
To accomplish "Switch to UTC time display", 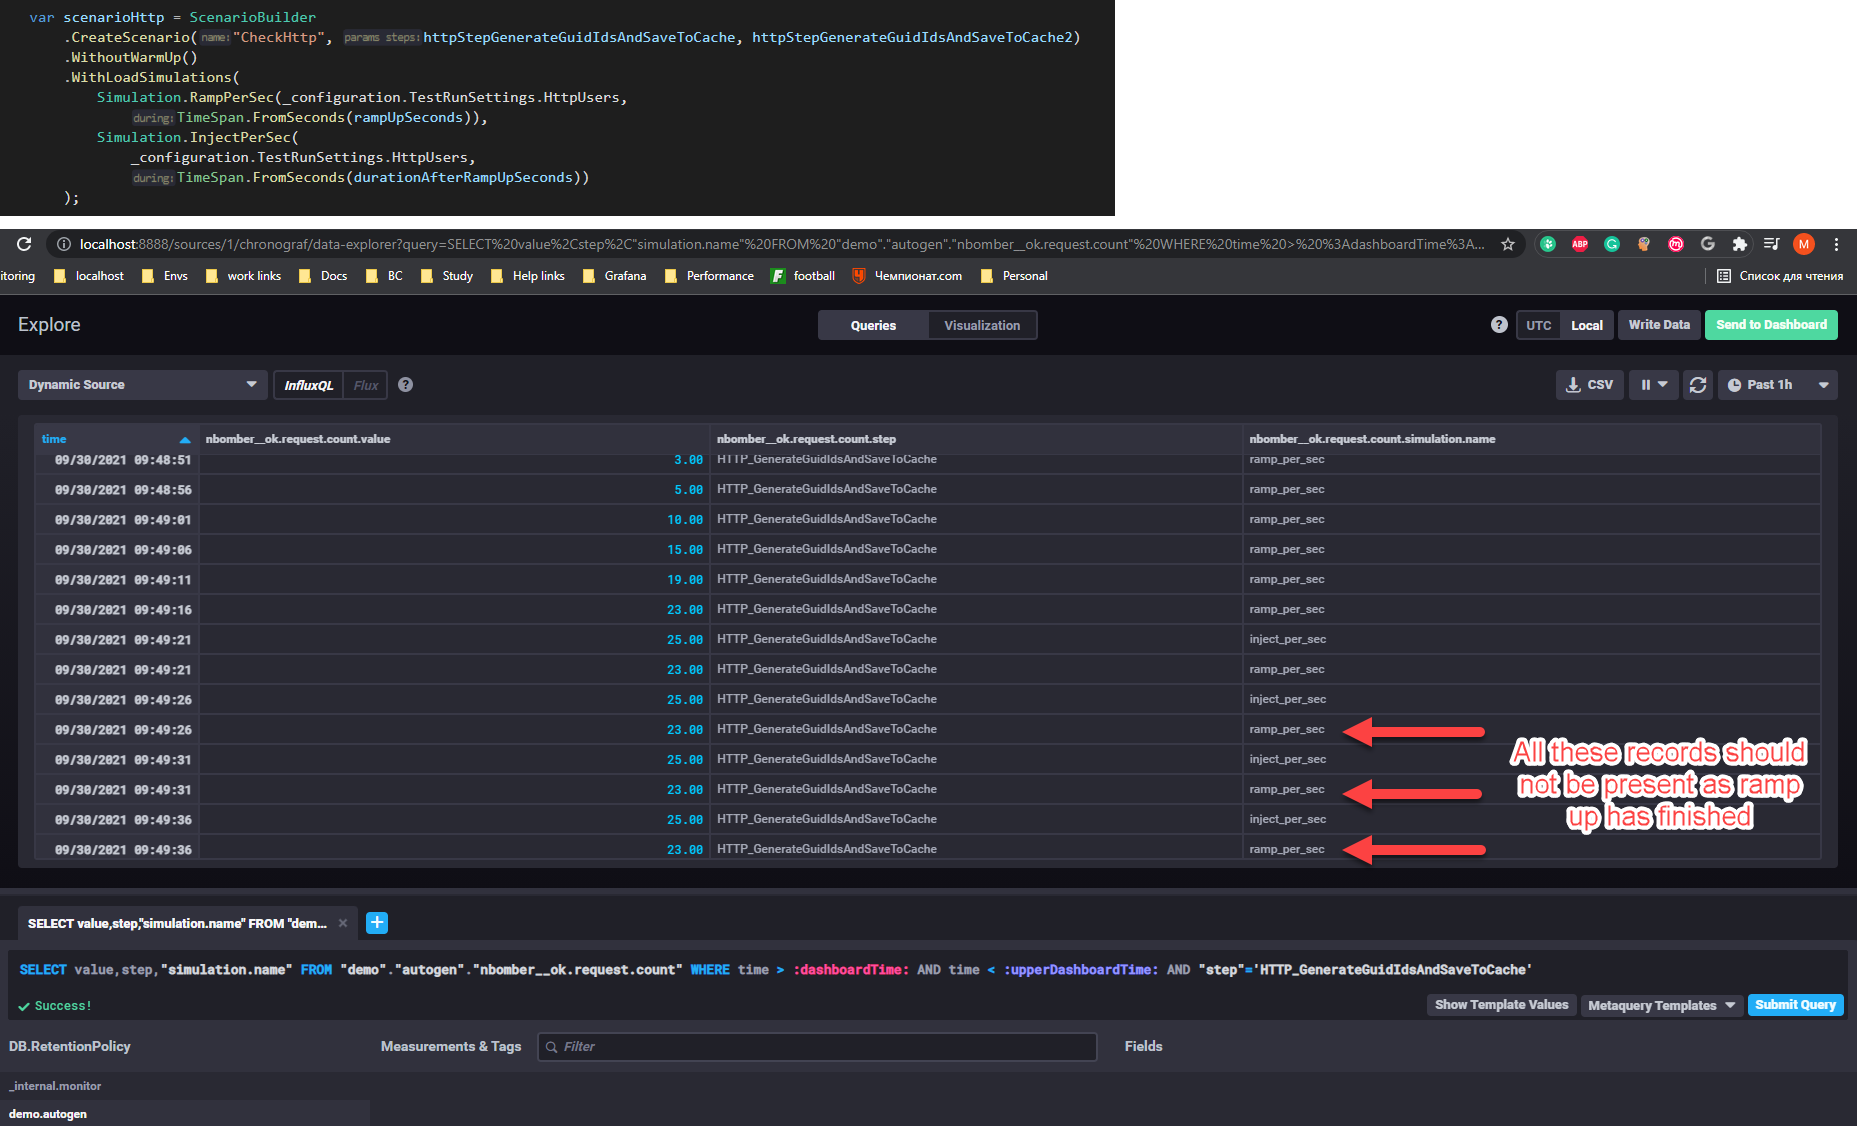I will coord(1538,324).
